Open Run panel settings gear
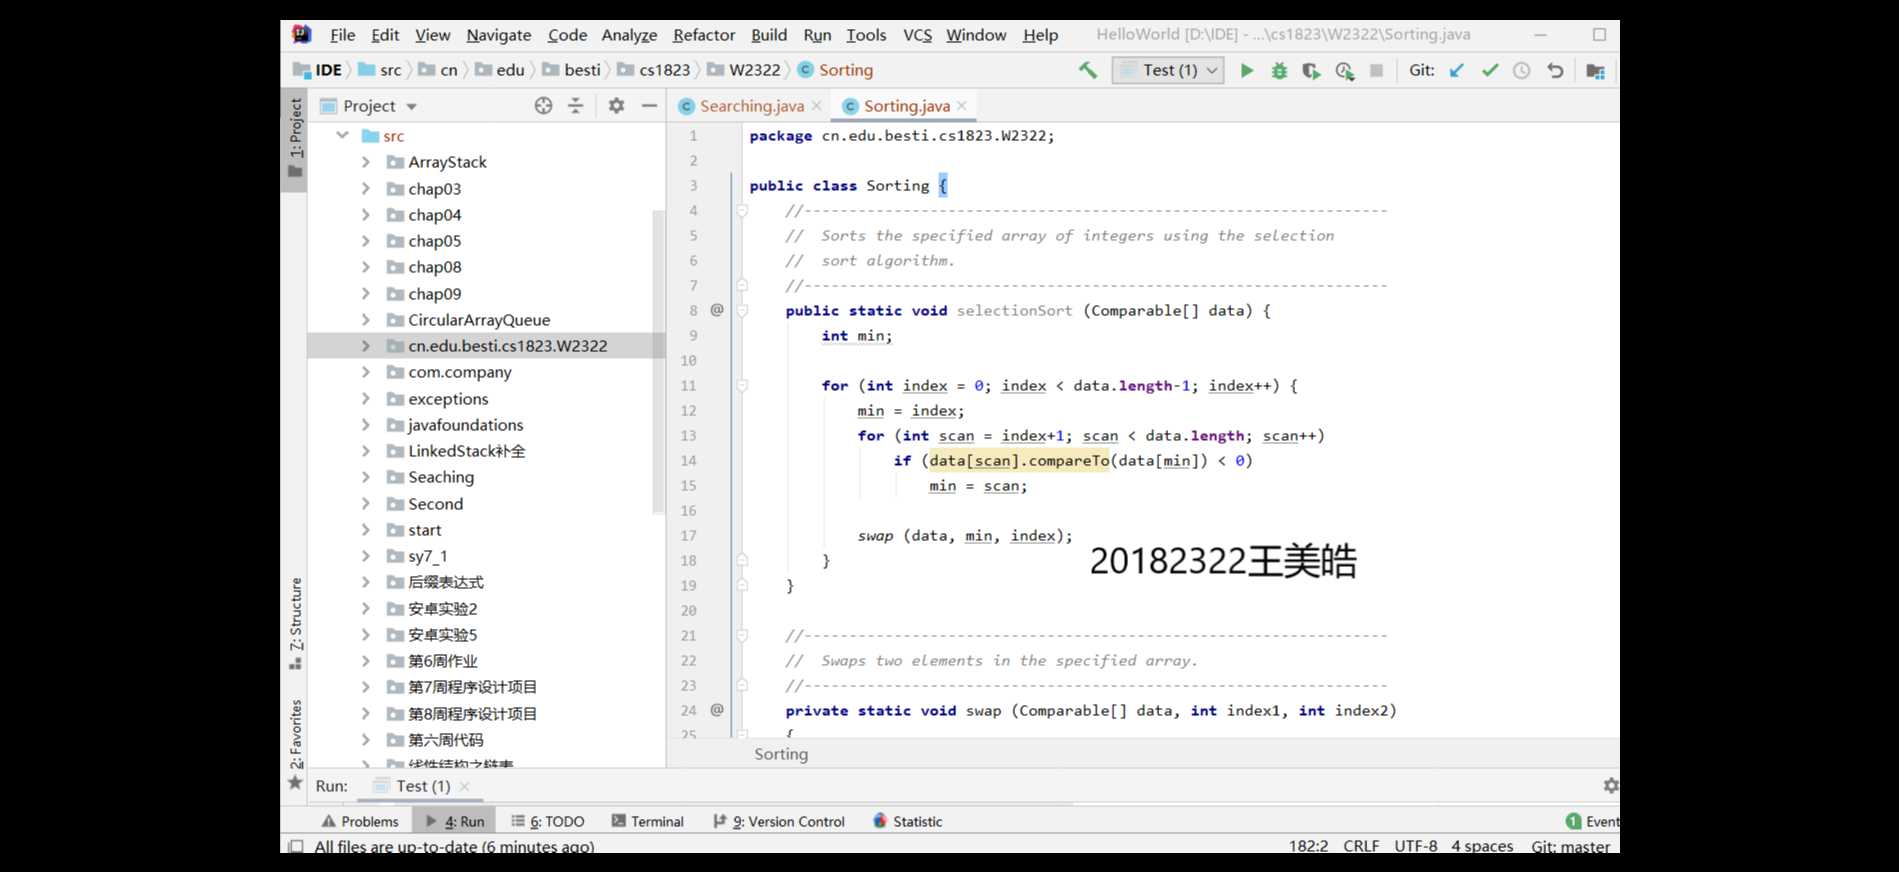The width and height of the screenshot is (1899, 872). (1610, 786)
